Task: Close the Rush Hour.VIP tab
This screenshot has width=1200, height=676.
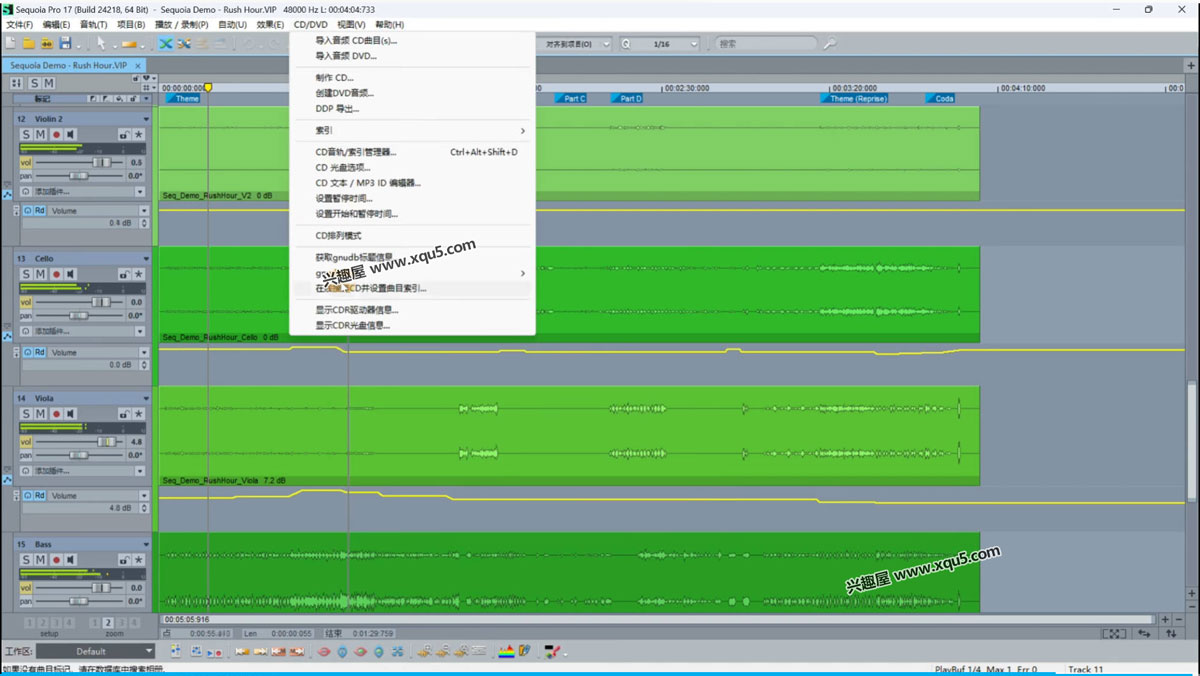Action: 139,65
